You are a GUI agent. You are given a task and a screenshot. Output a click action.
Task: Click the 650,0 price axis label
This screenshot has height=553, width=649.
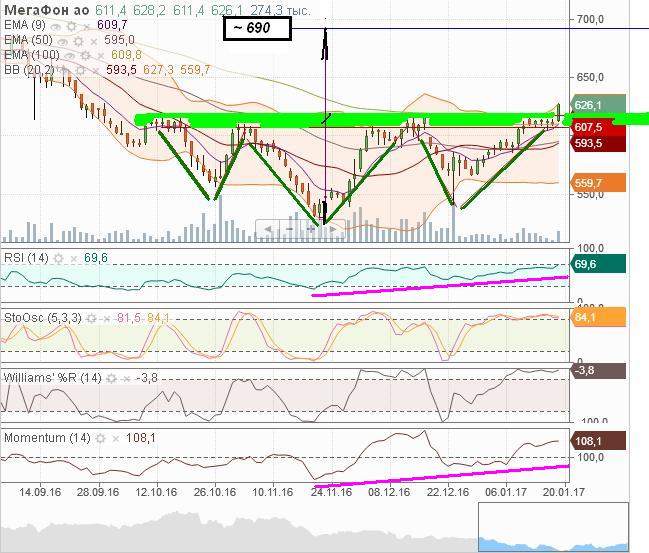click(x=590, y=77)
